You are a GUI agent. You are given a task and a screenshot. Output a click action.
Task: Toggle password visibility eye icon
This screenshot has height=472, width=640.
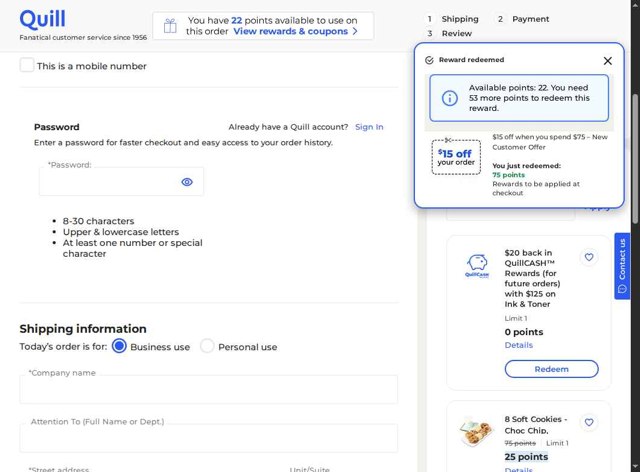click(187, 182)
